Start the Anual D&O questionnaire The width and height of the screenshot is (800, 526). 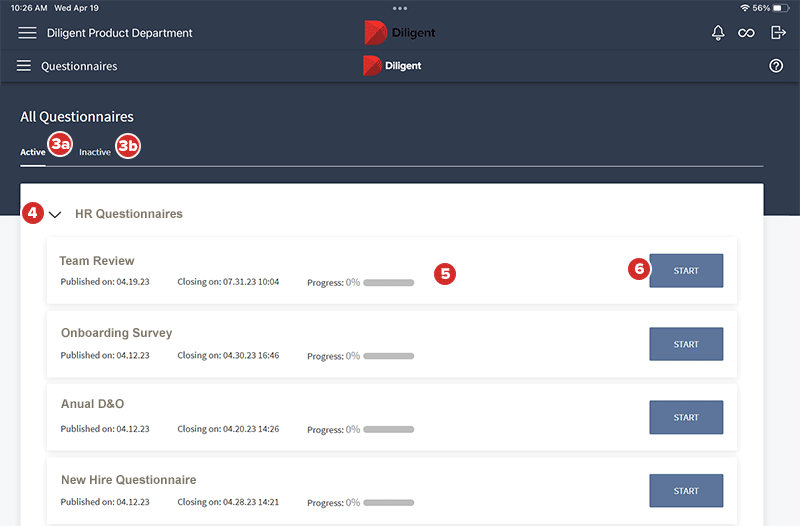686,417
